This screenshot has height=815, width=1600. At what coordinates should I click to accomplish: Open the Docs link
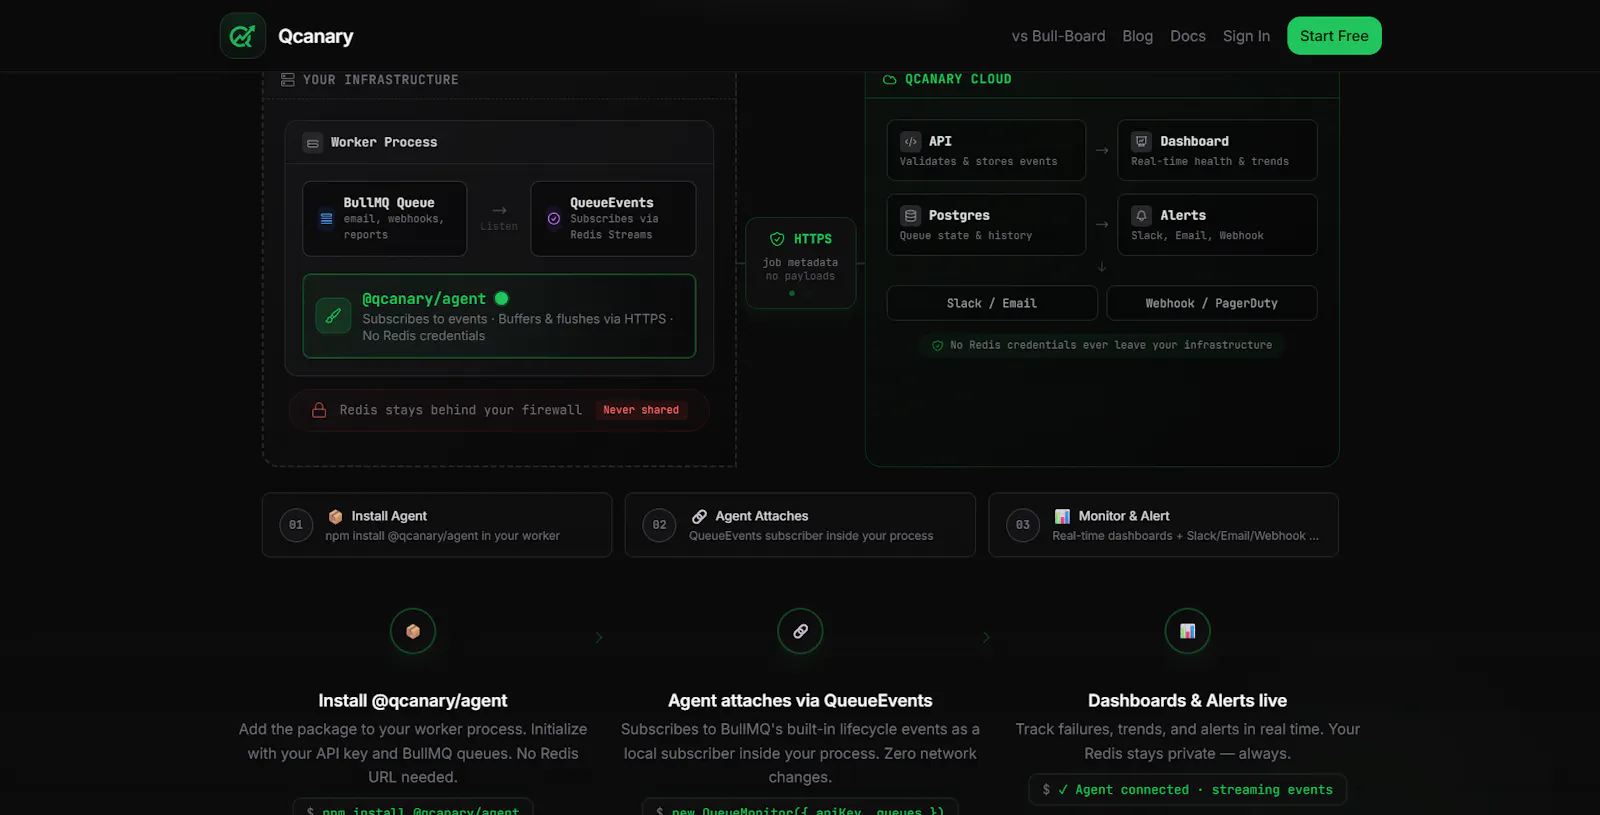click(x=1188, y=36)
